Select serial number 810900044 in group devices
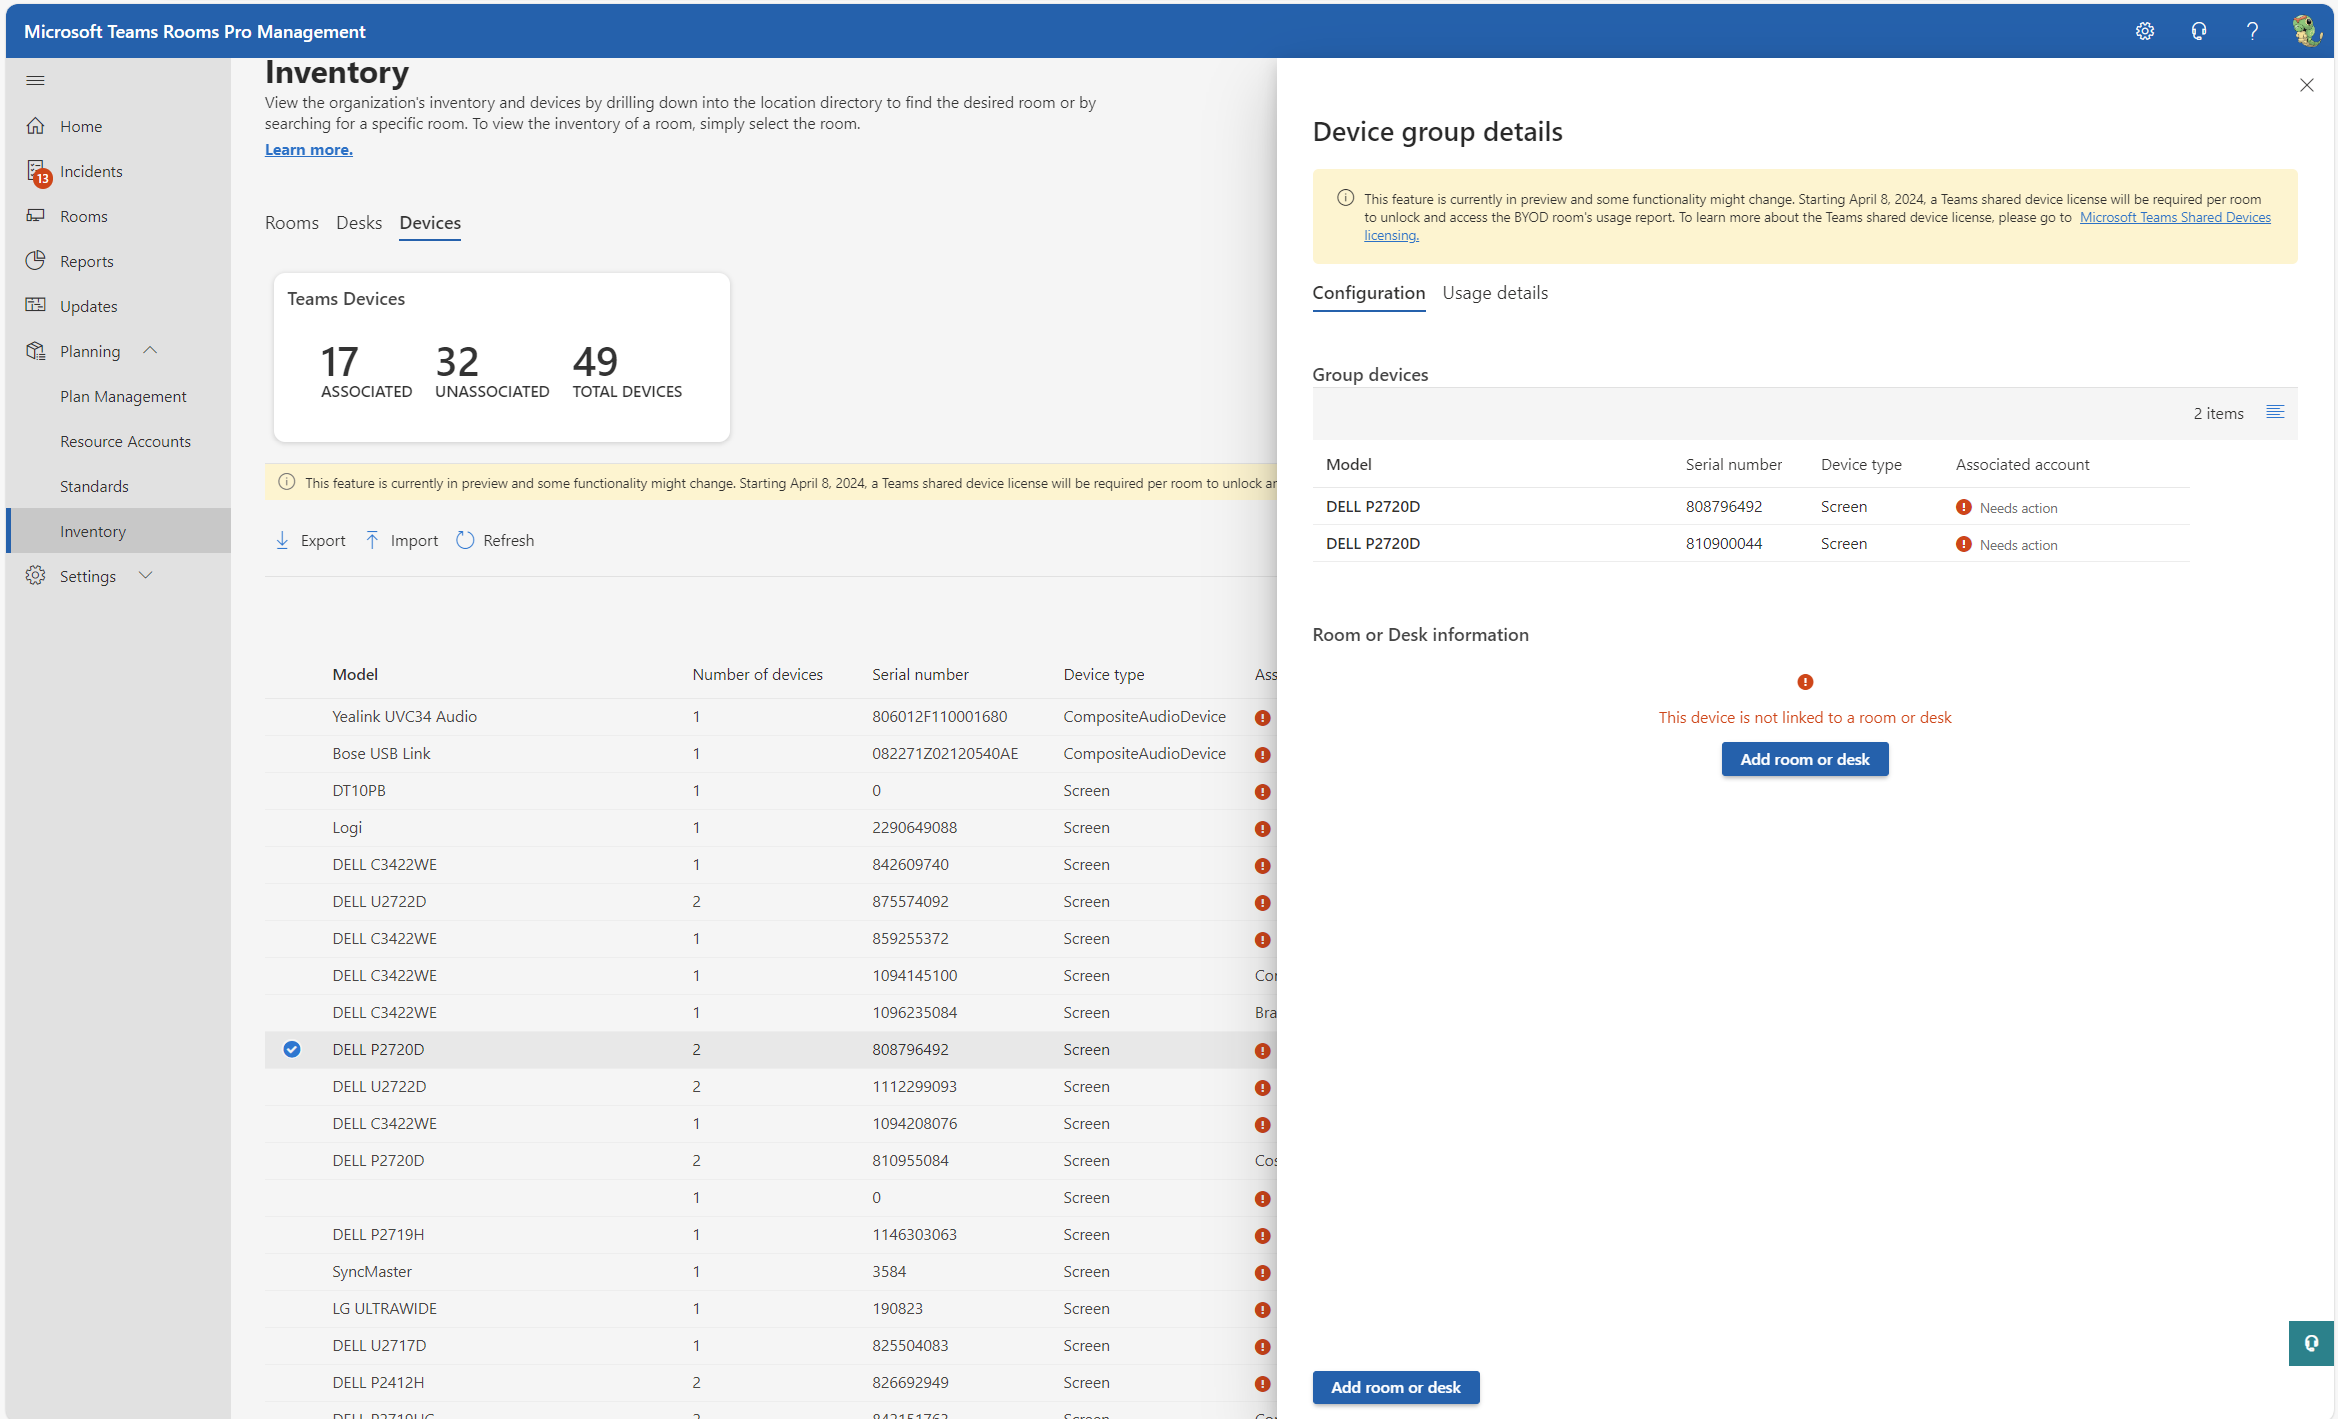 (1723, 543)
